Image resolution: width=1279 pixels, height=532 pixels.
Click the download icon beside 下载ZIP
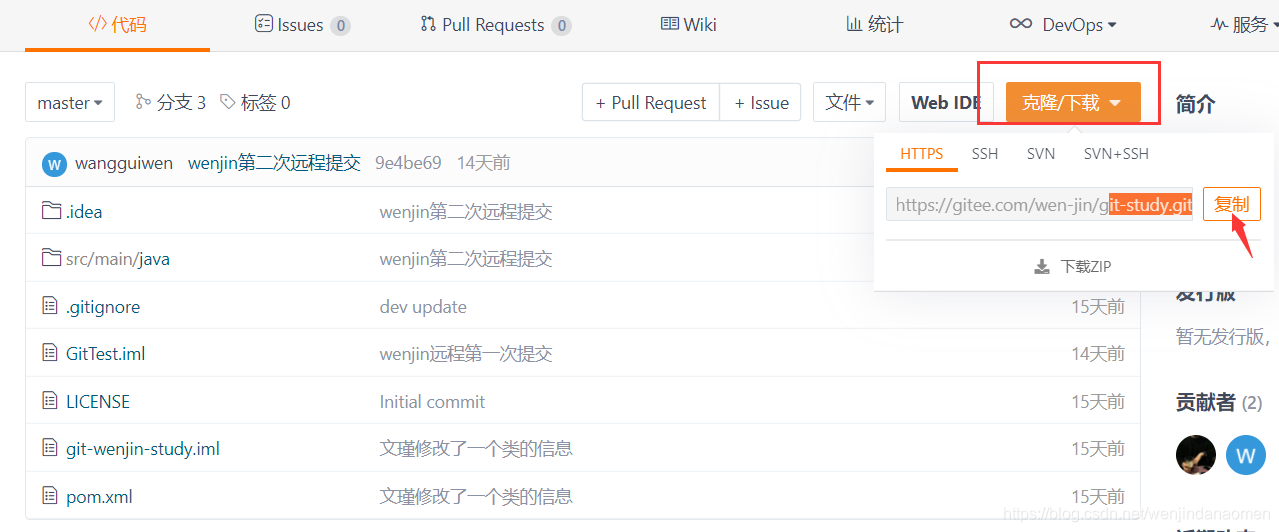point(1042,267)
